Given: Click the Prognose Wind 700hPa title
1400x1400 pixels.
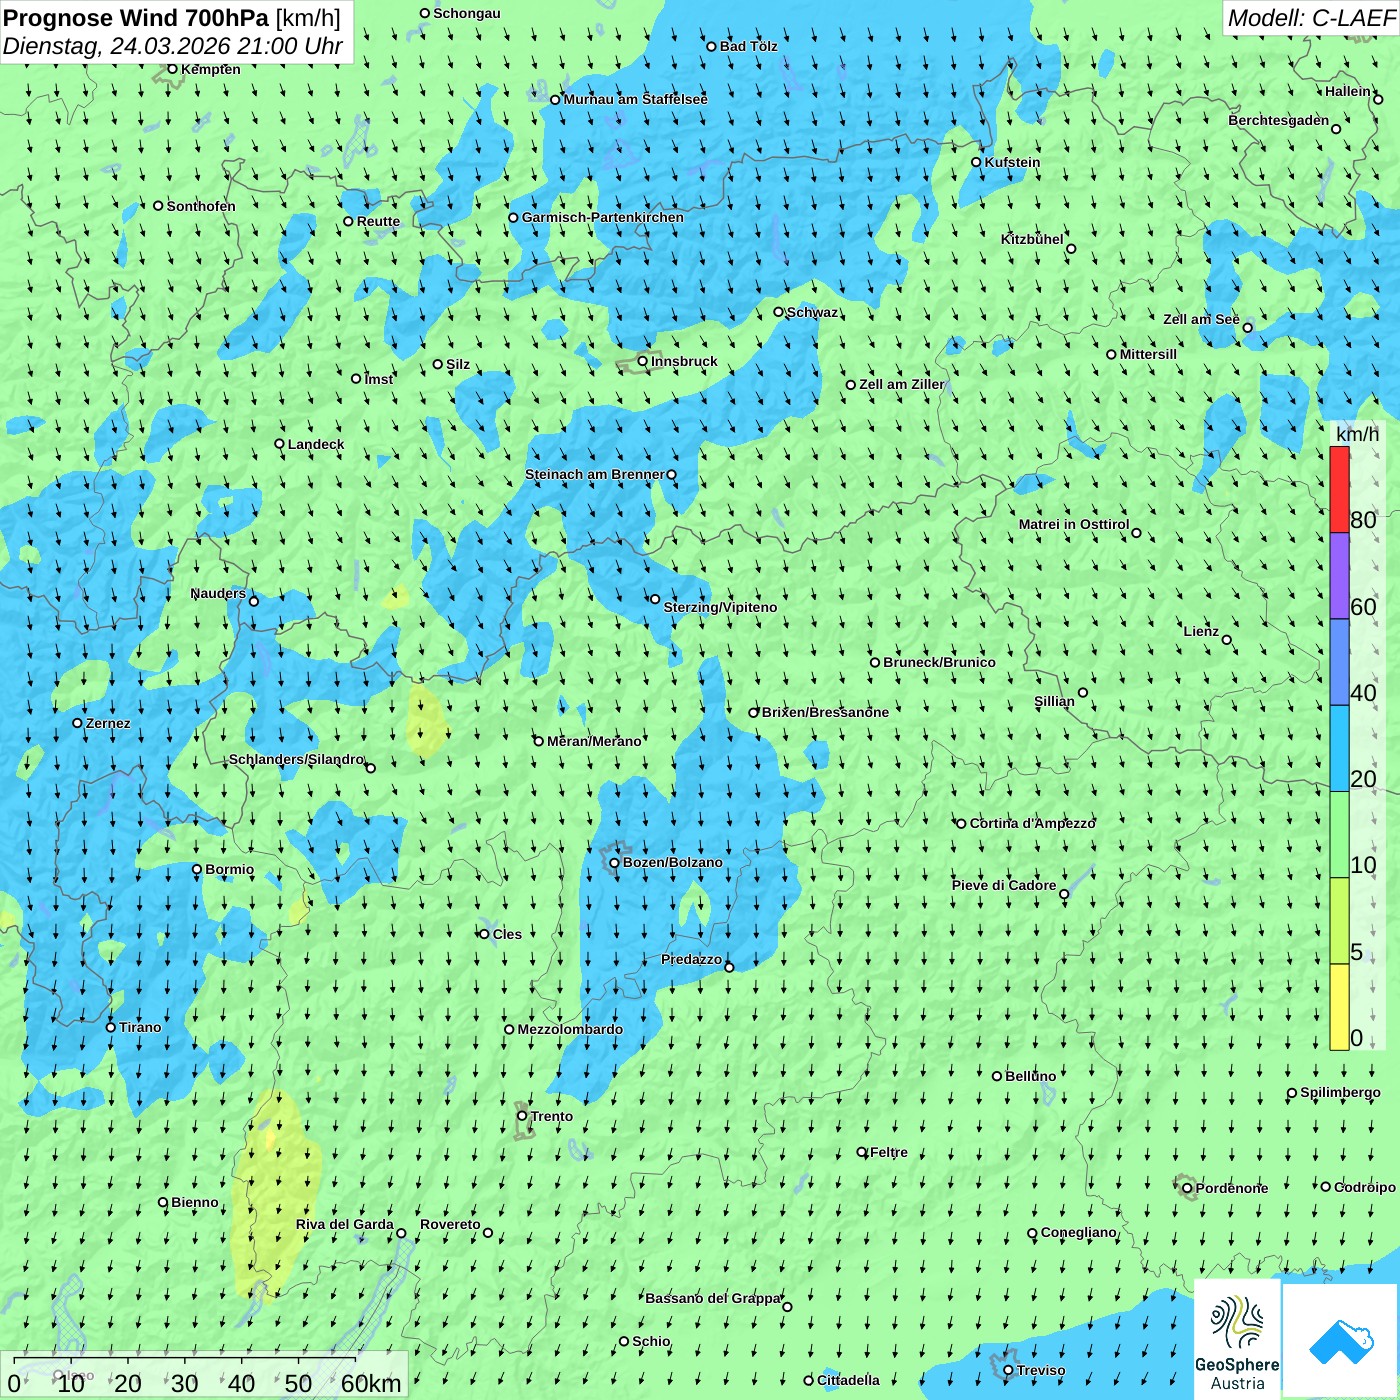Looking at the screenshot, I should point(172,18).
